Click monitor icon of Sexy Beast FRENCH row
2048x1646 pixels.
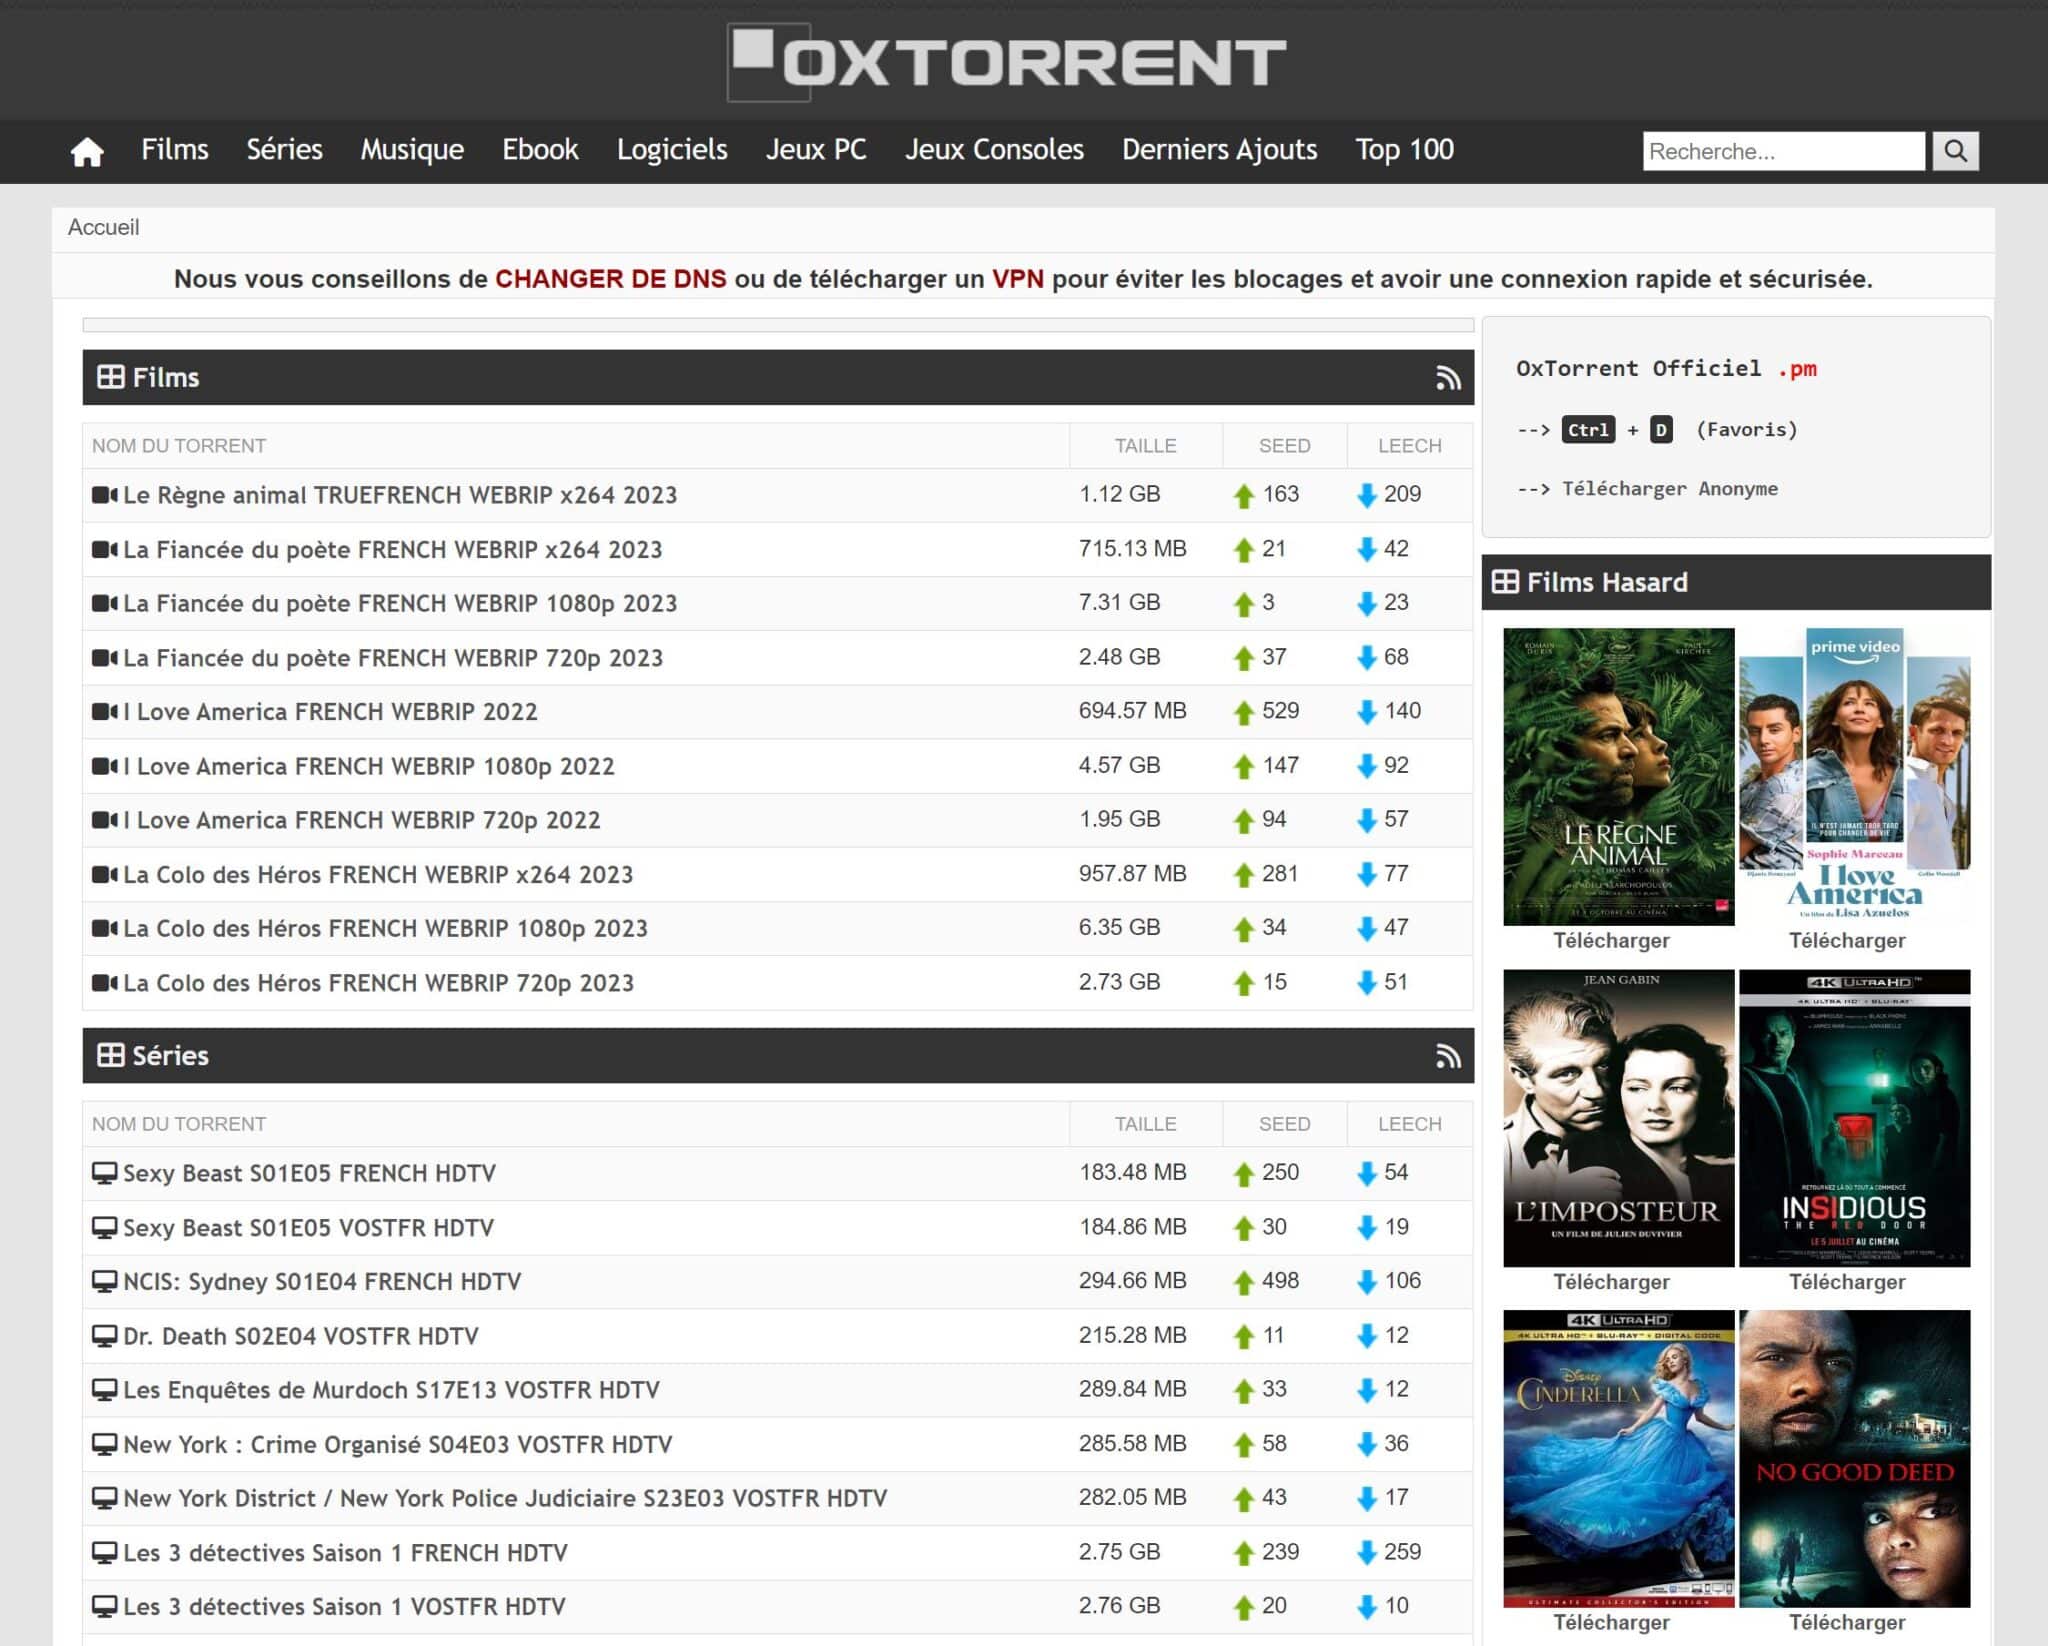pos(105,1172)
